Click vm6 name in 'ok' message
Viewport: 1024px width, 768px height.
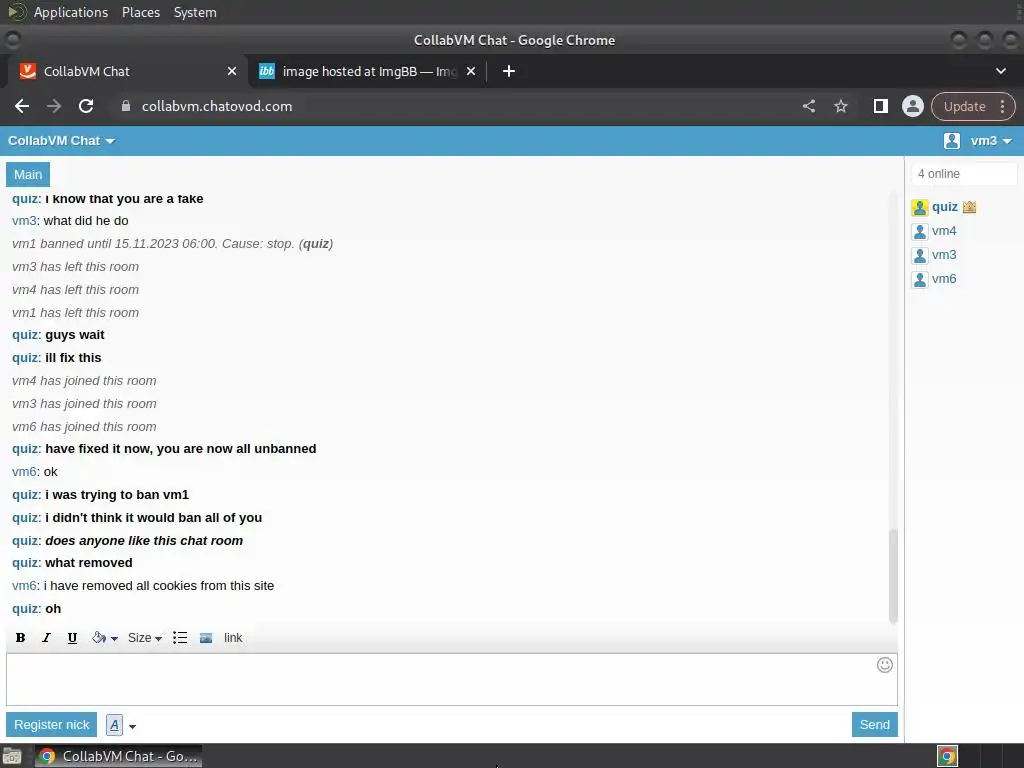coord(24,472)
